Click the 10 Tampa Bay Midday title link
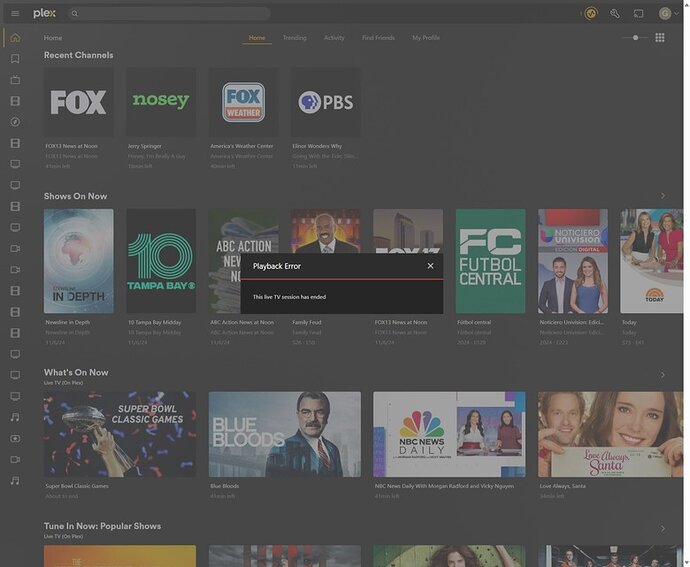This screenshot has height=567, width=690. point(154,322)
